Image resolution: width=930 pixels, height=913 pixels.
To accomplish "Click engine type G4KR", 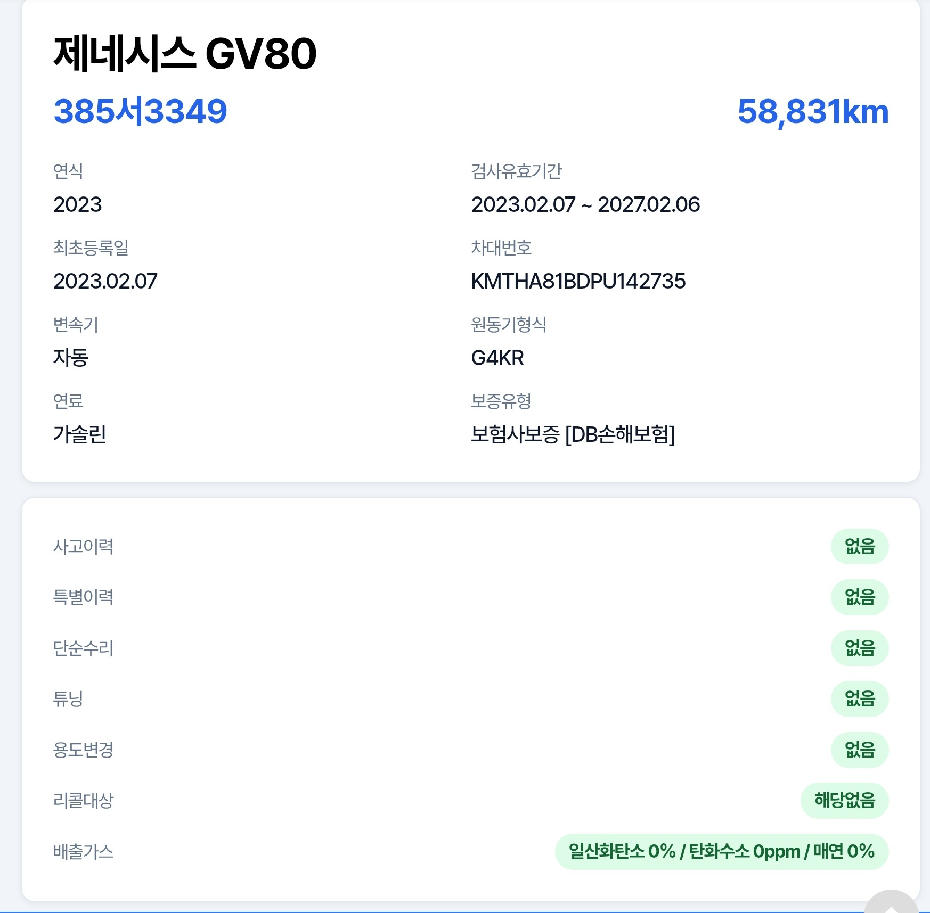I will pyautogui.click(x=498, y=358).
